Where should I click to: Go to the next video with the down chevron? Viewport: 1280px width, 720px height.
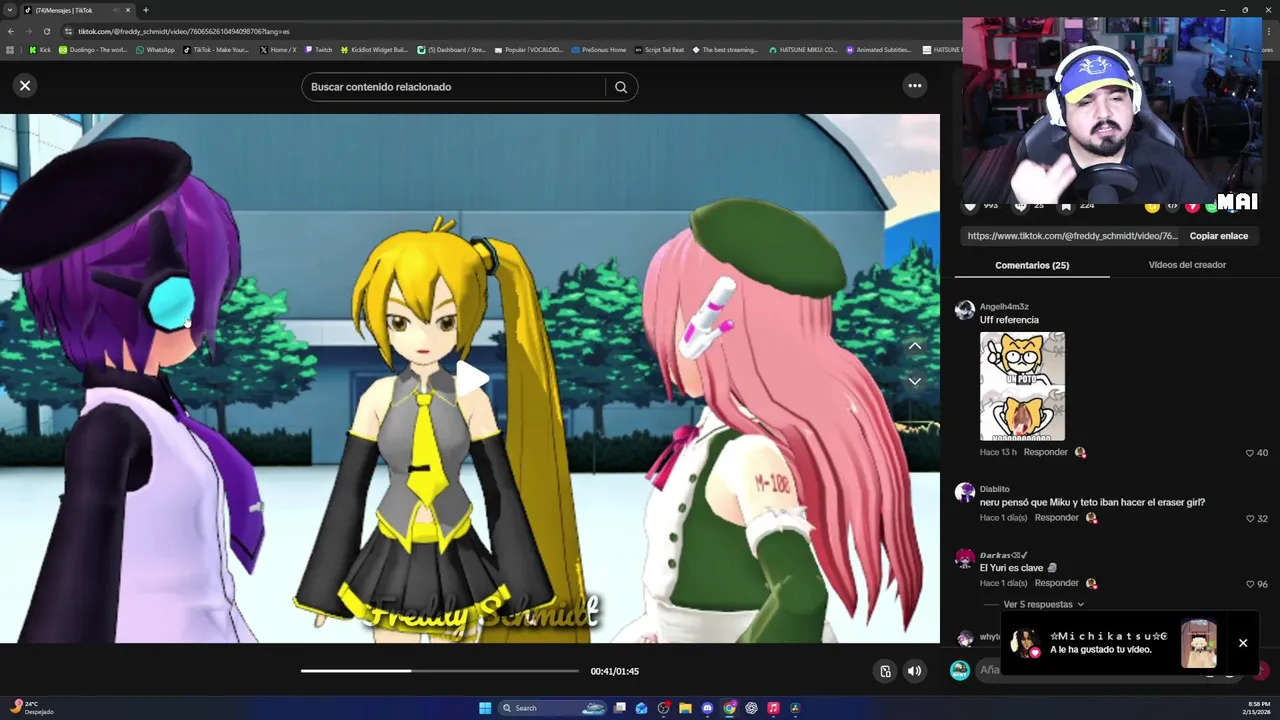pos(915,381)
